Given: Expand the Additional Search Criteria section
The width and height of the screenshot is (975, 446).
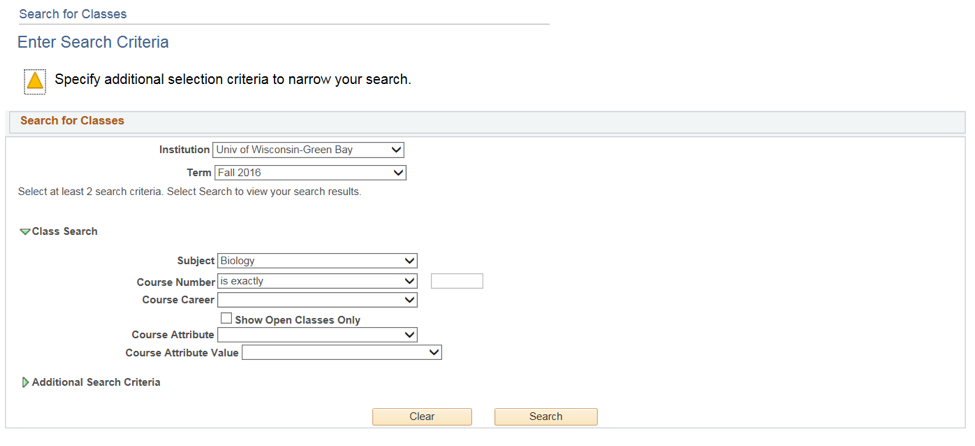Looking at the screenshot, I should (x=25, y=382).
